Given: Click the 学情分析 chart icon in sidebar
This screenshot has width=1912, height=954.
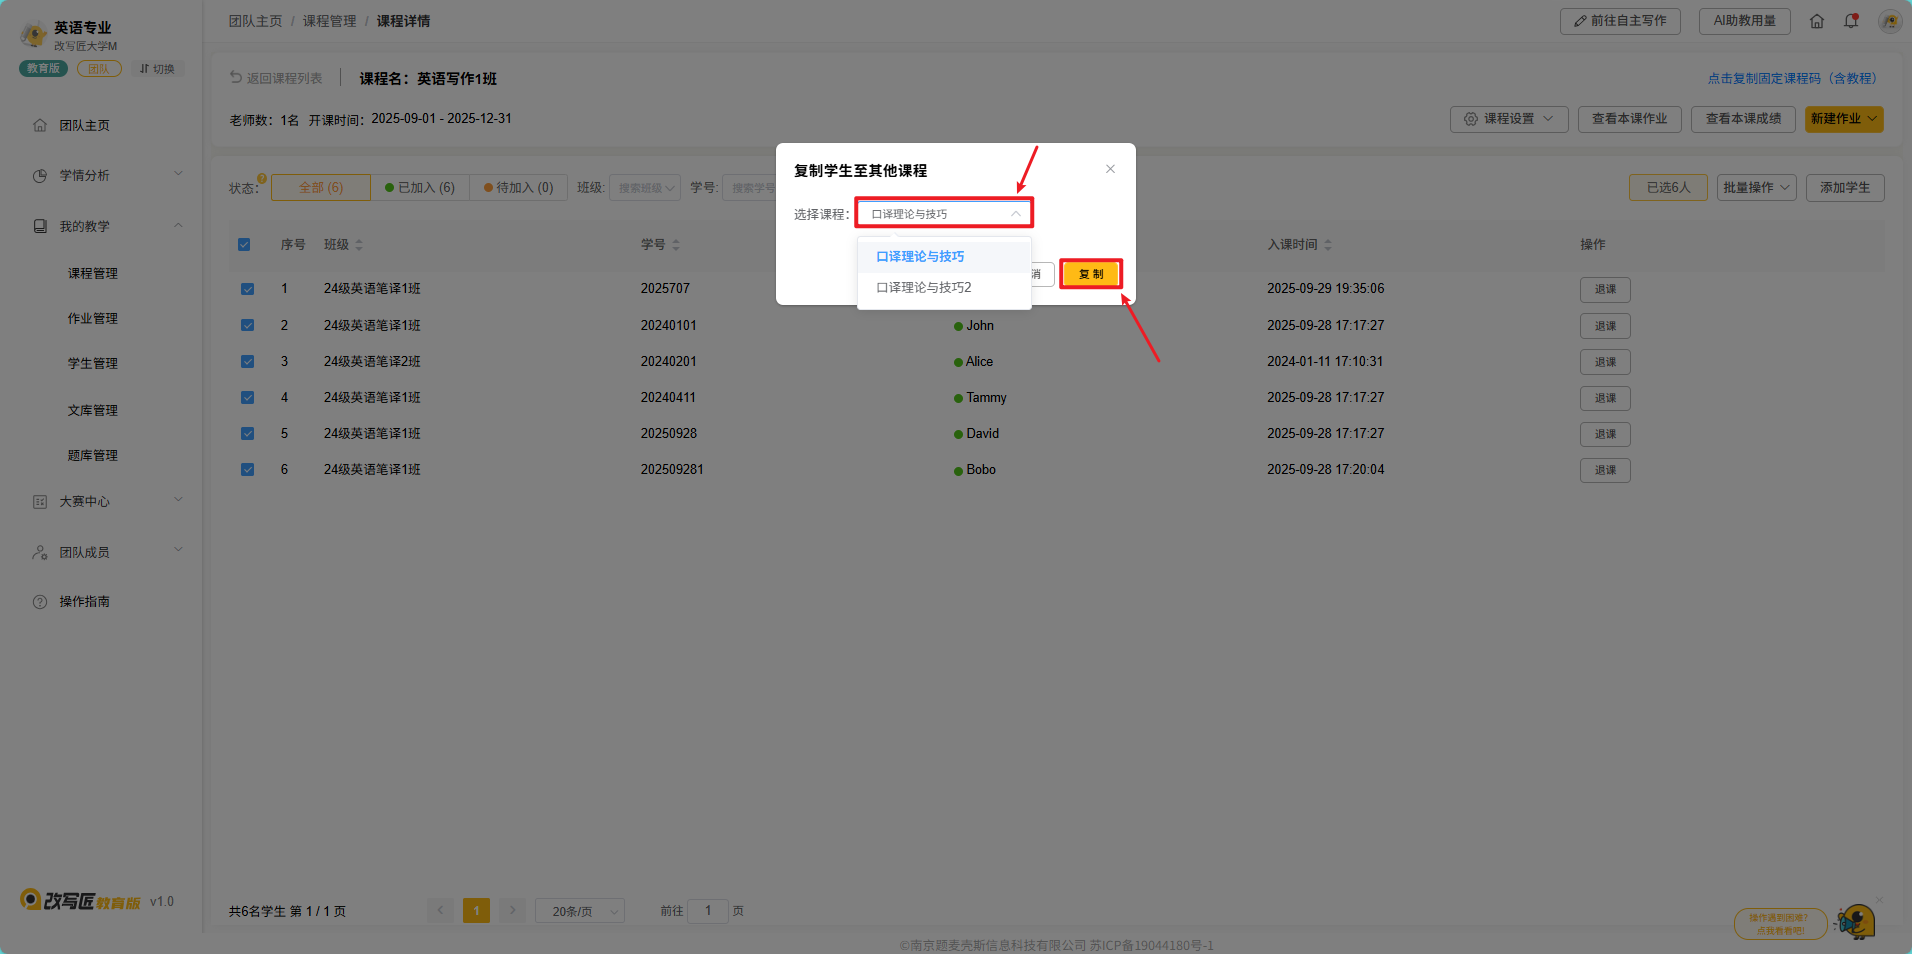Looking at the screenshot, I should 40,176.
